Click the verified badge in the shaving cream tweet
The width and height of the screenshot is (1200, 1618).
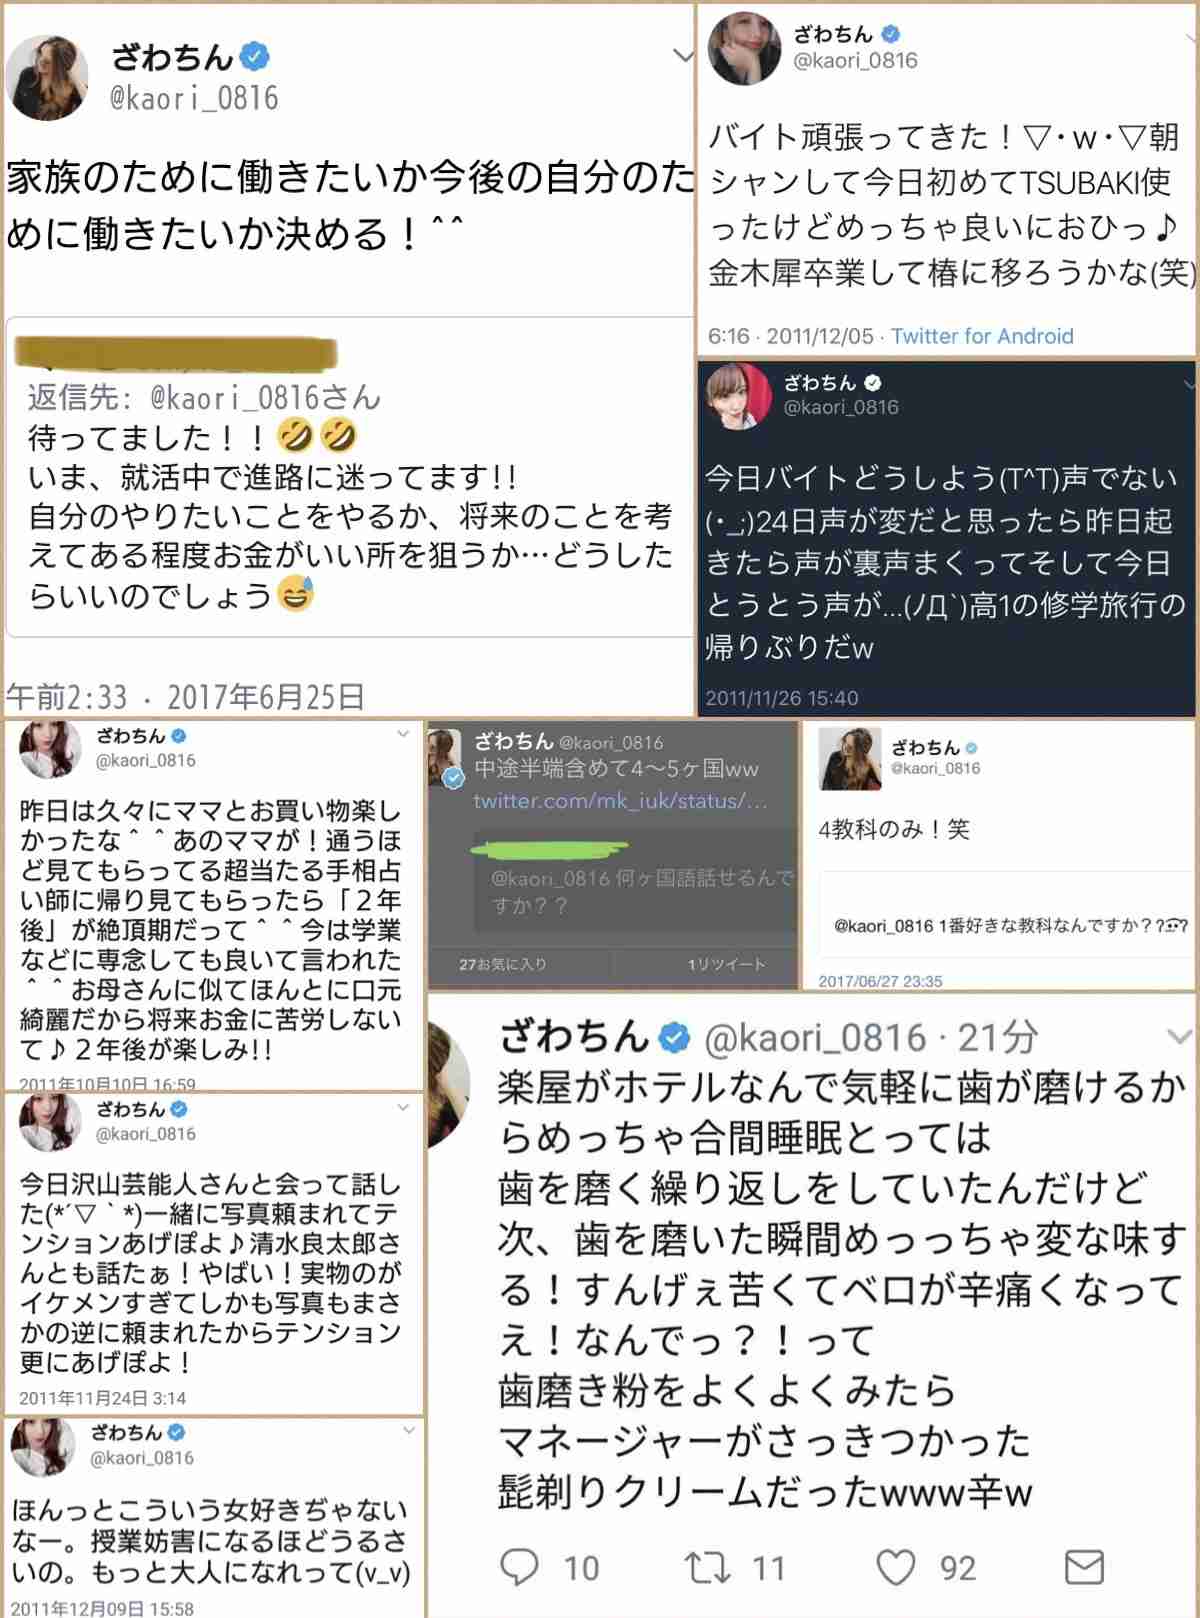(675, 1038)
